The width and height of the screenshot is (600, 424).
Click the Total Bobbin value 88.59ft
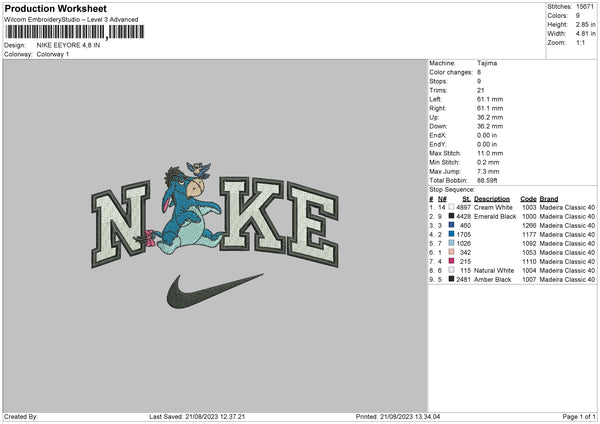click(x=487, y=180)
